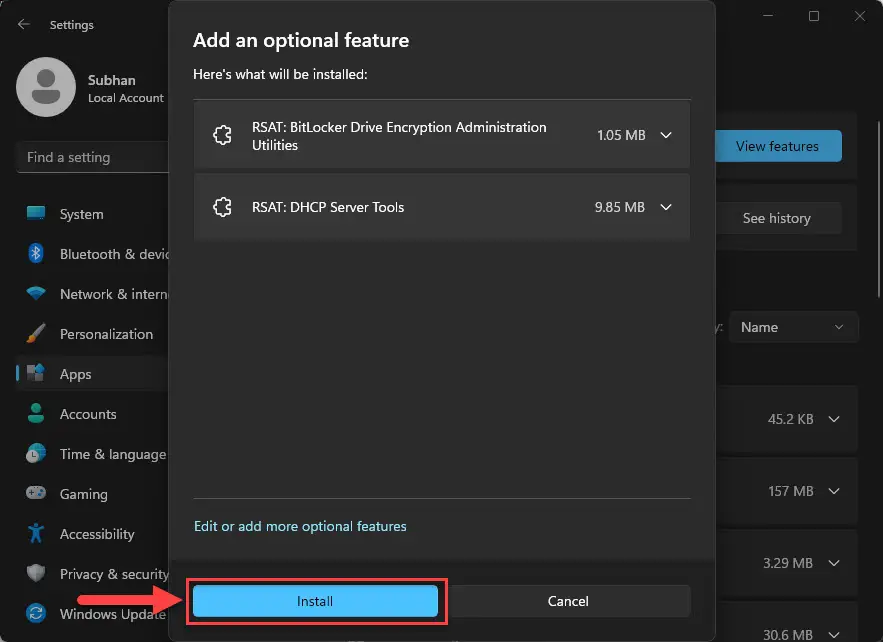This screenshot has width=883, height=642.
Task: Expand the RSAT BitLocker feature details
Action: point(666,135)
